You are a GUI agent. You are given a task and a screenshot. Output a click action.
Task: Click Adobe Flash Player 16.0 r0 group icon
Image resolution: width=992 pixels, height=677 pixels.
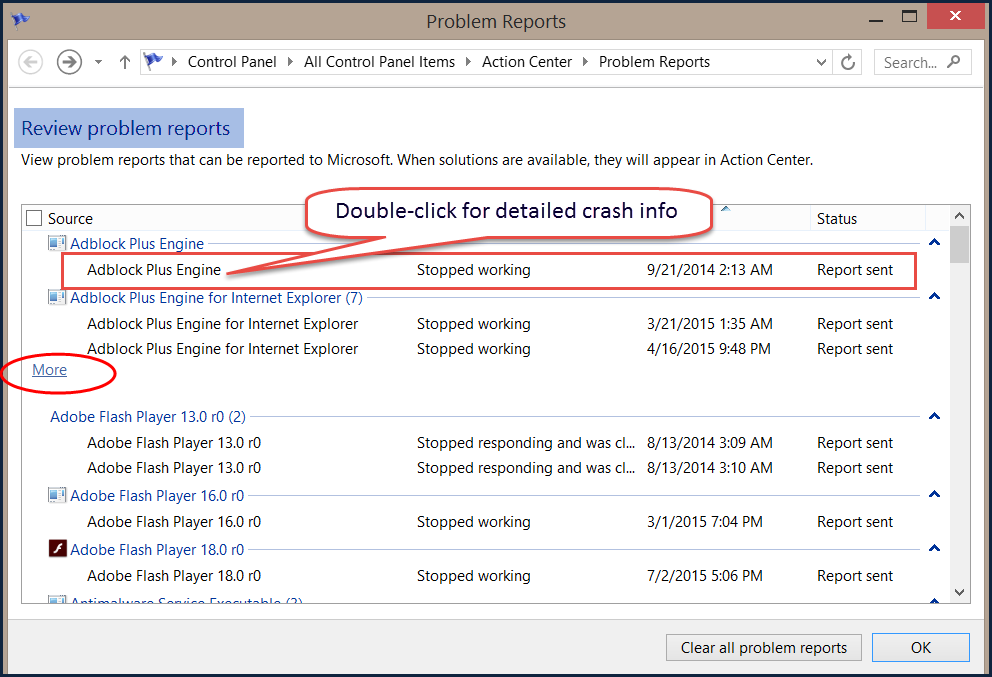coord(57,495)
